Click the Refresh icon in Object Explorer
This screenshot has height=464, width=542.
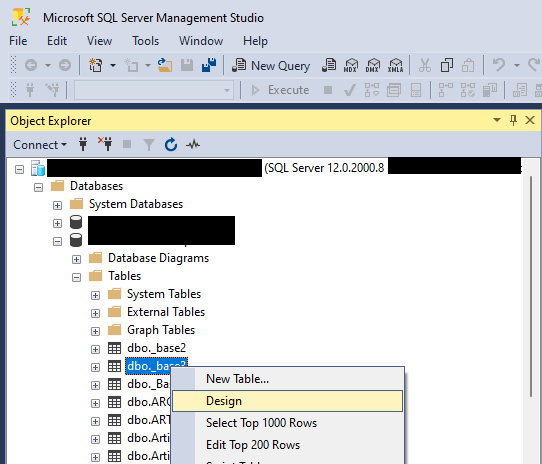click(x=171, y=145)
